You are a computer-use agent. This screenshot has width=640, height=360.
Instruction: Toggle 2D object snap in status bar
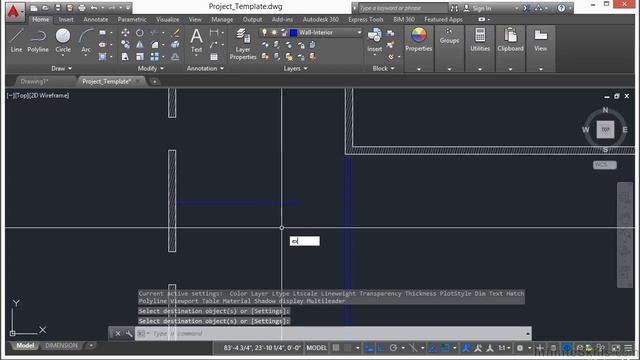click(x=445, y=348)
